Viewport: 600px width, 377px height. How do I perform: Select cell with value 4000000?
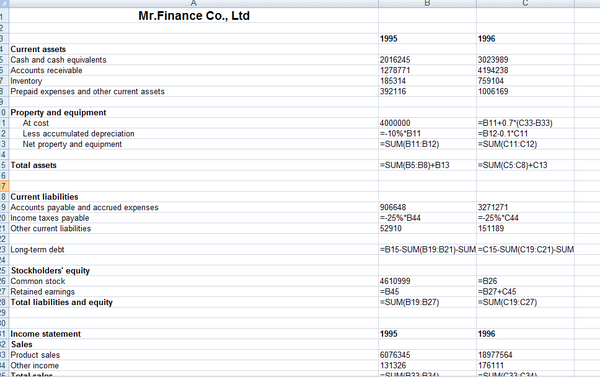395,123
